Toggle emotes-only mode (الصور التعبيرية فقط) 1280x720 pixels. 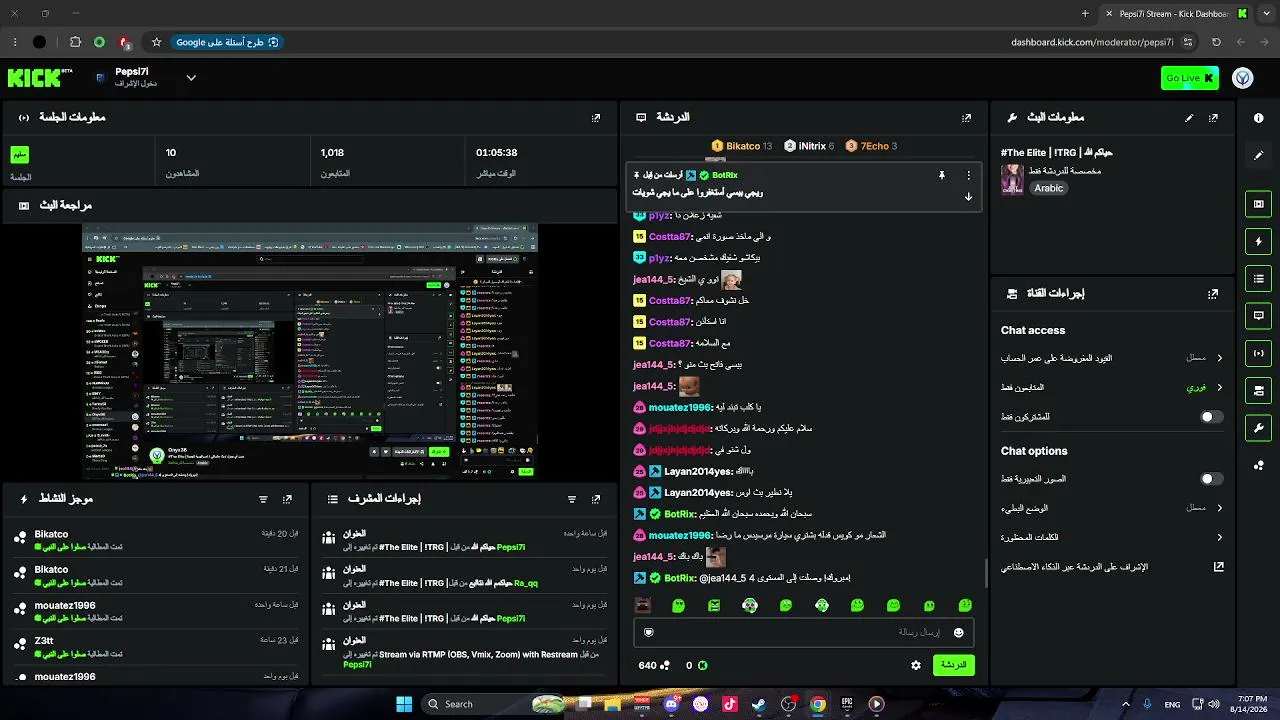[x=1211, y=479]
